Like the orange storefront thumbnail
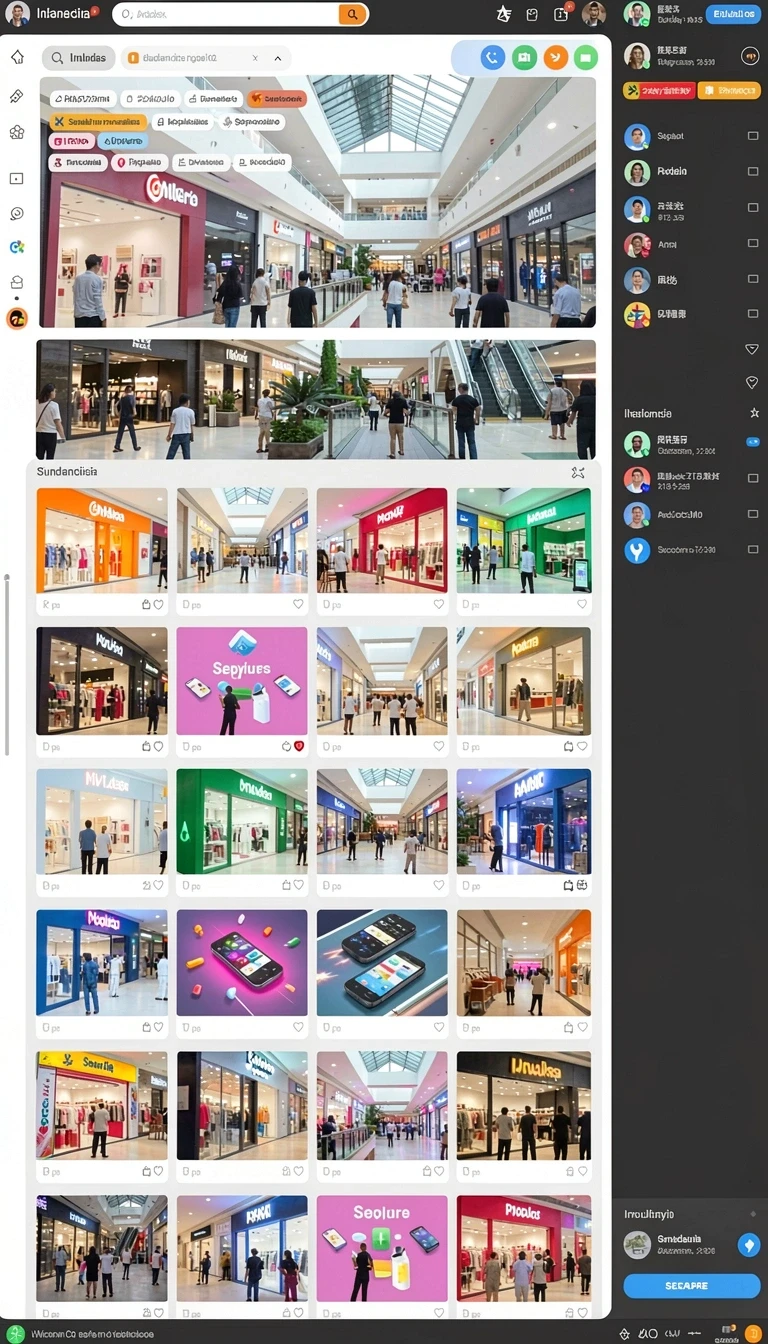 (x=158, y=604)
